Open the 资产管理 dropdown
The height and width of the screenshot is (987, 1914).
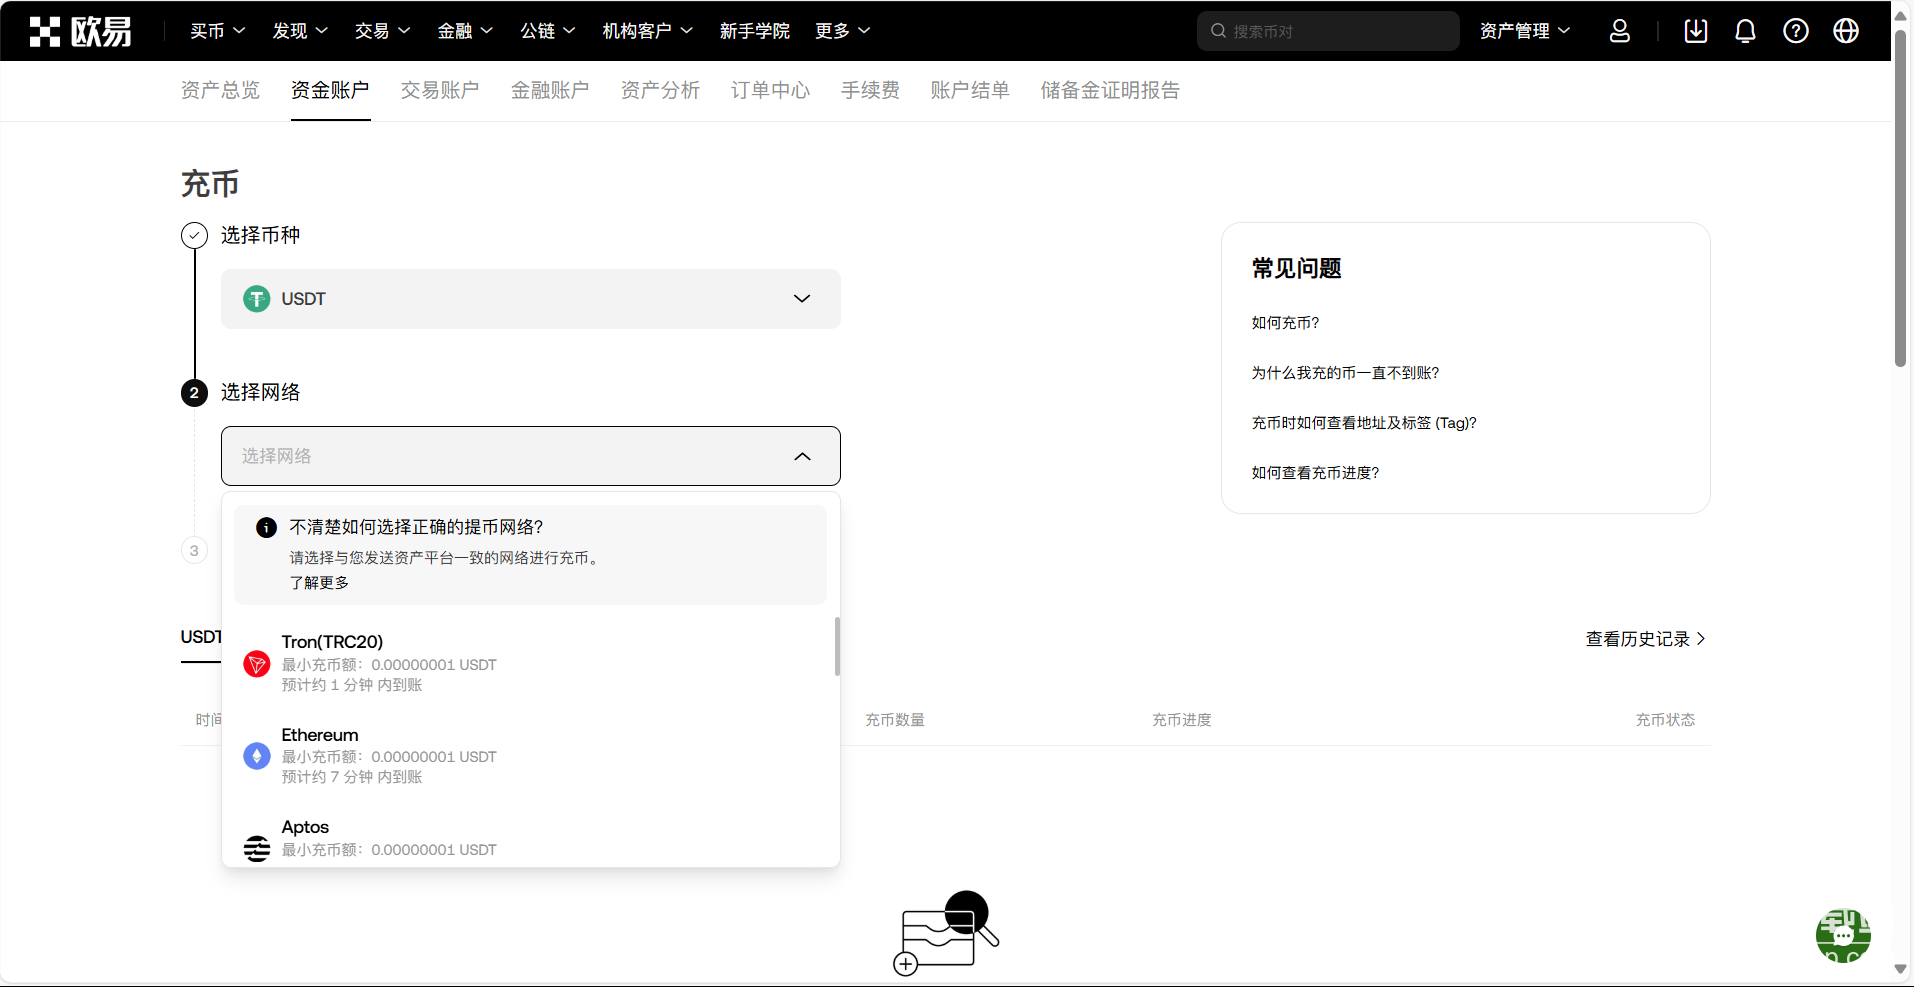pyautogui.click(x=1525, y=31)
